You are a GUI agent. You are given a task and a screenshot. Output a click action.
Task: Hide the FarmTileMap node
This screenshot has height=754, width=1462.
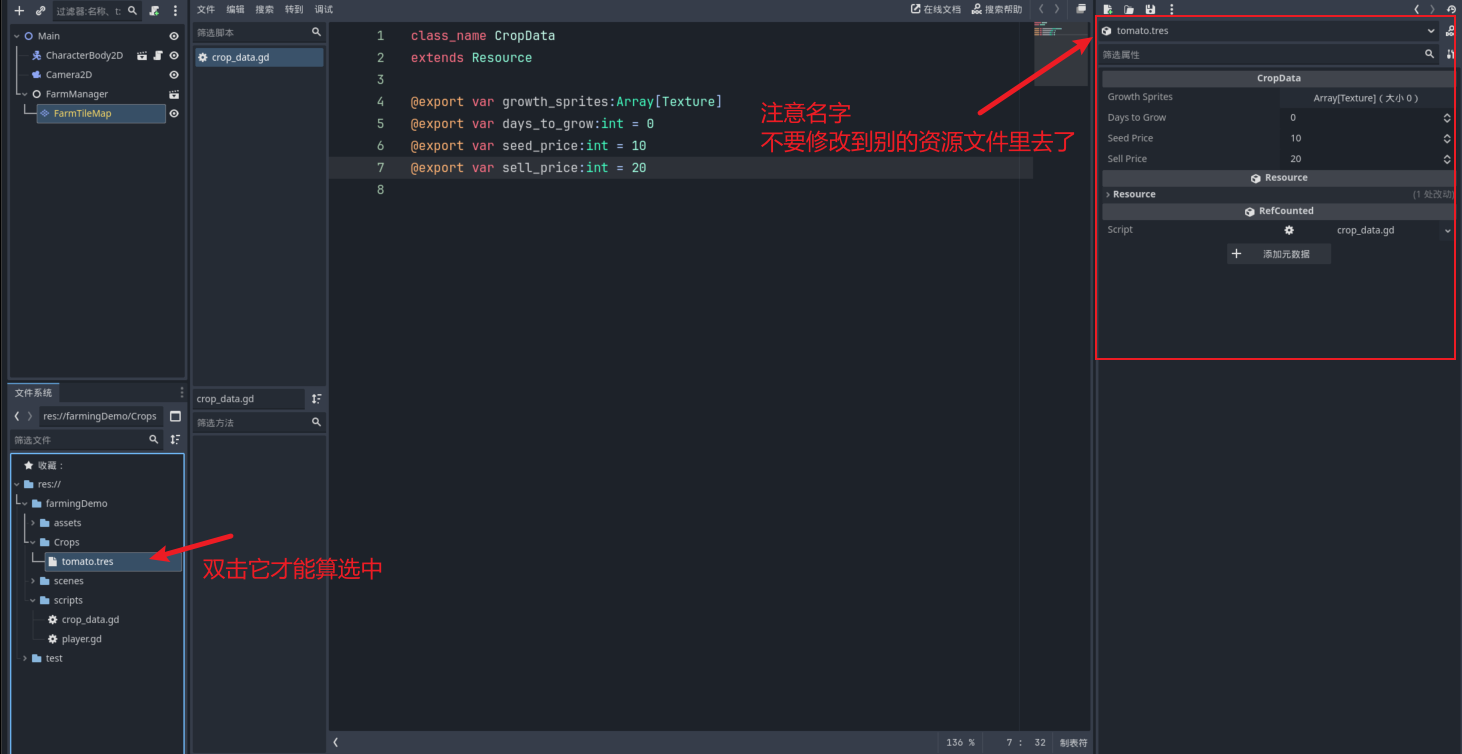[174, 114]
